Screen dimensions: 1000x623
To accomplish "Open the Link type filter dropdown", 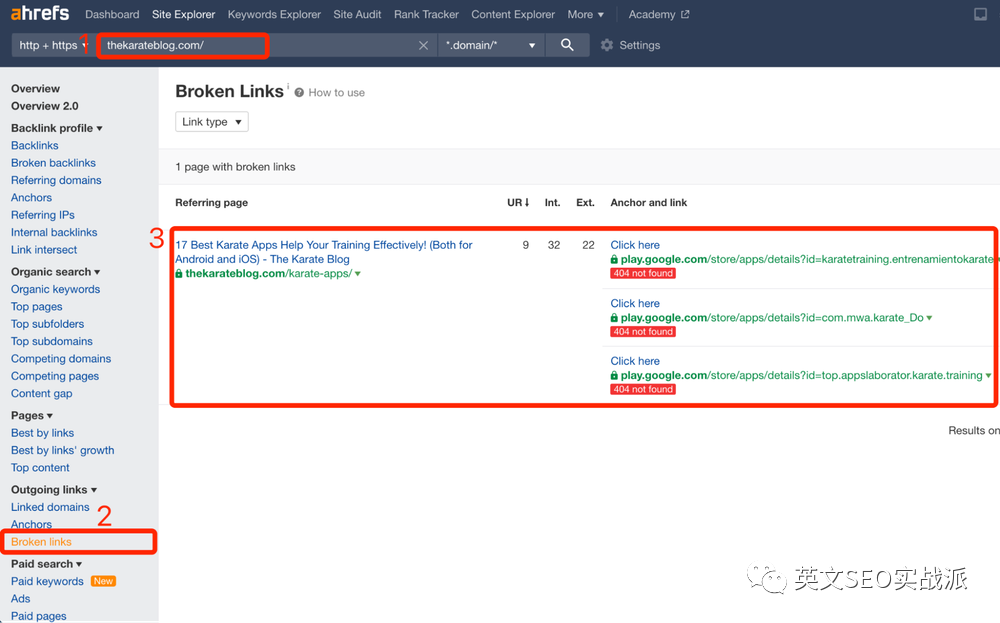I will 212,122.
